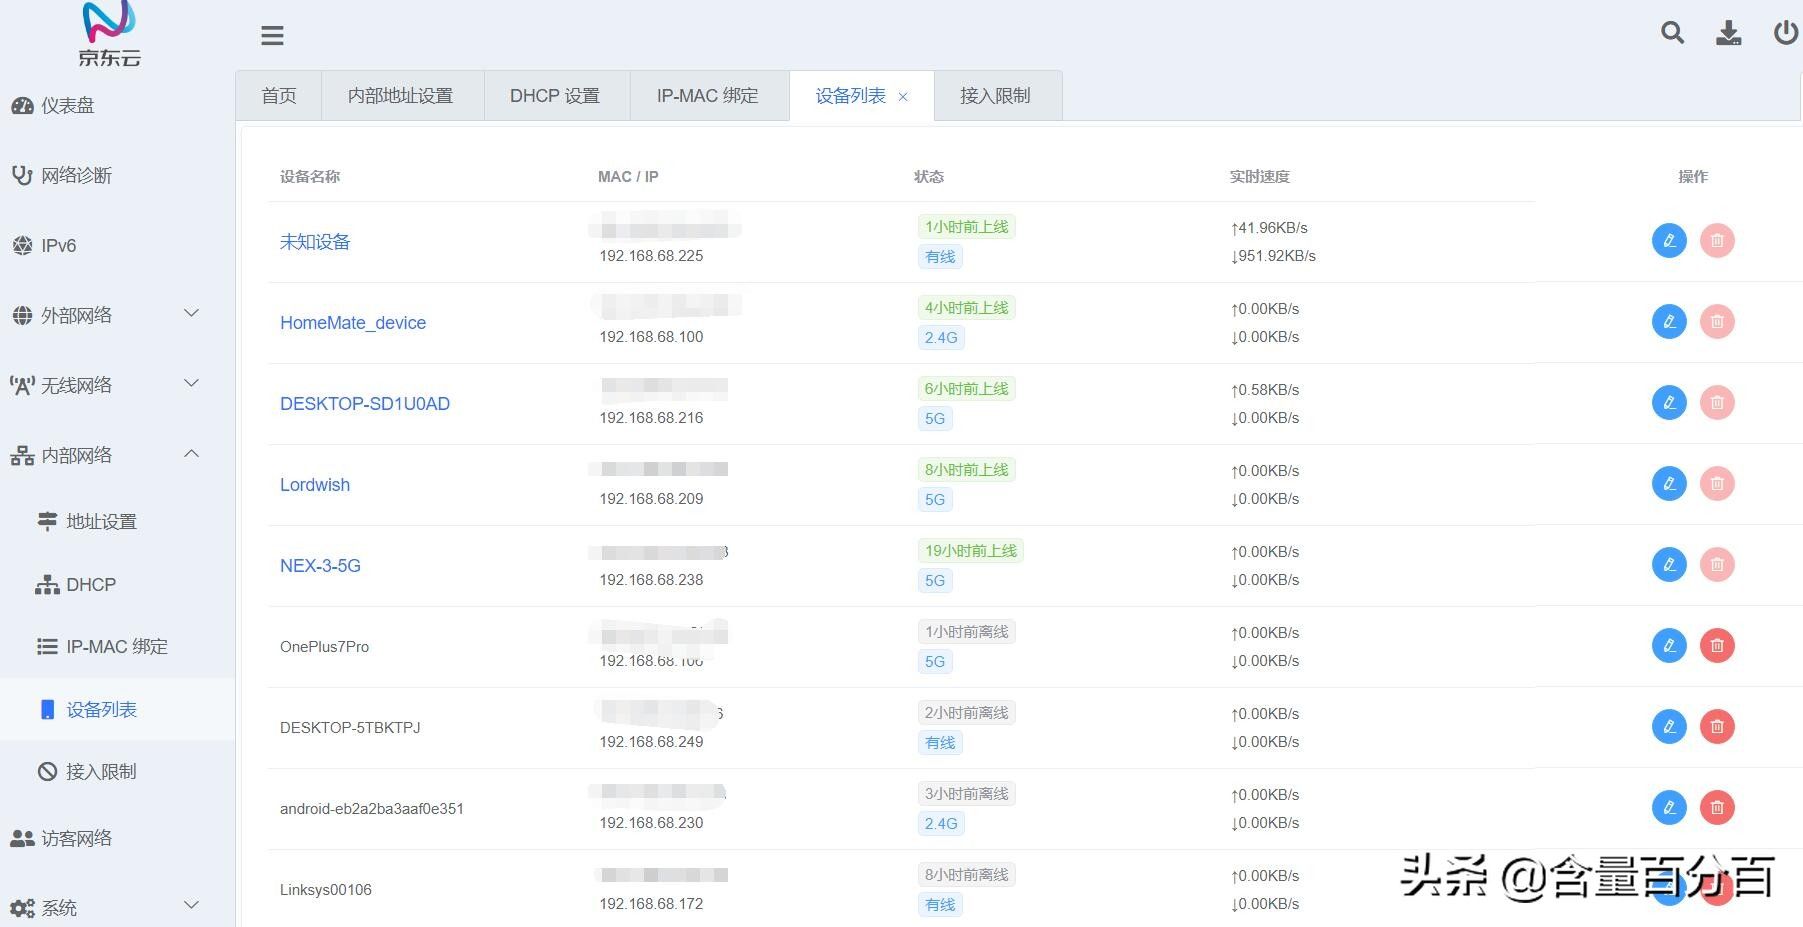Delete the OnePlus7Pro device entry
1803x927 pixels.
(x=1717, y=646)
